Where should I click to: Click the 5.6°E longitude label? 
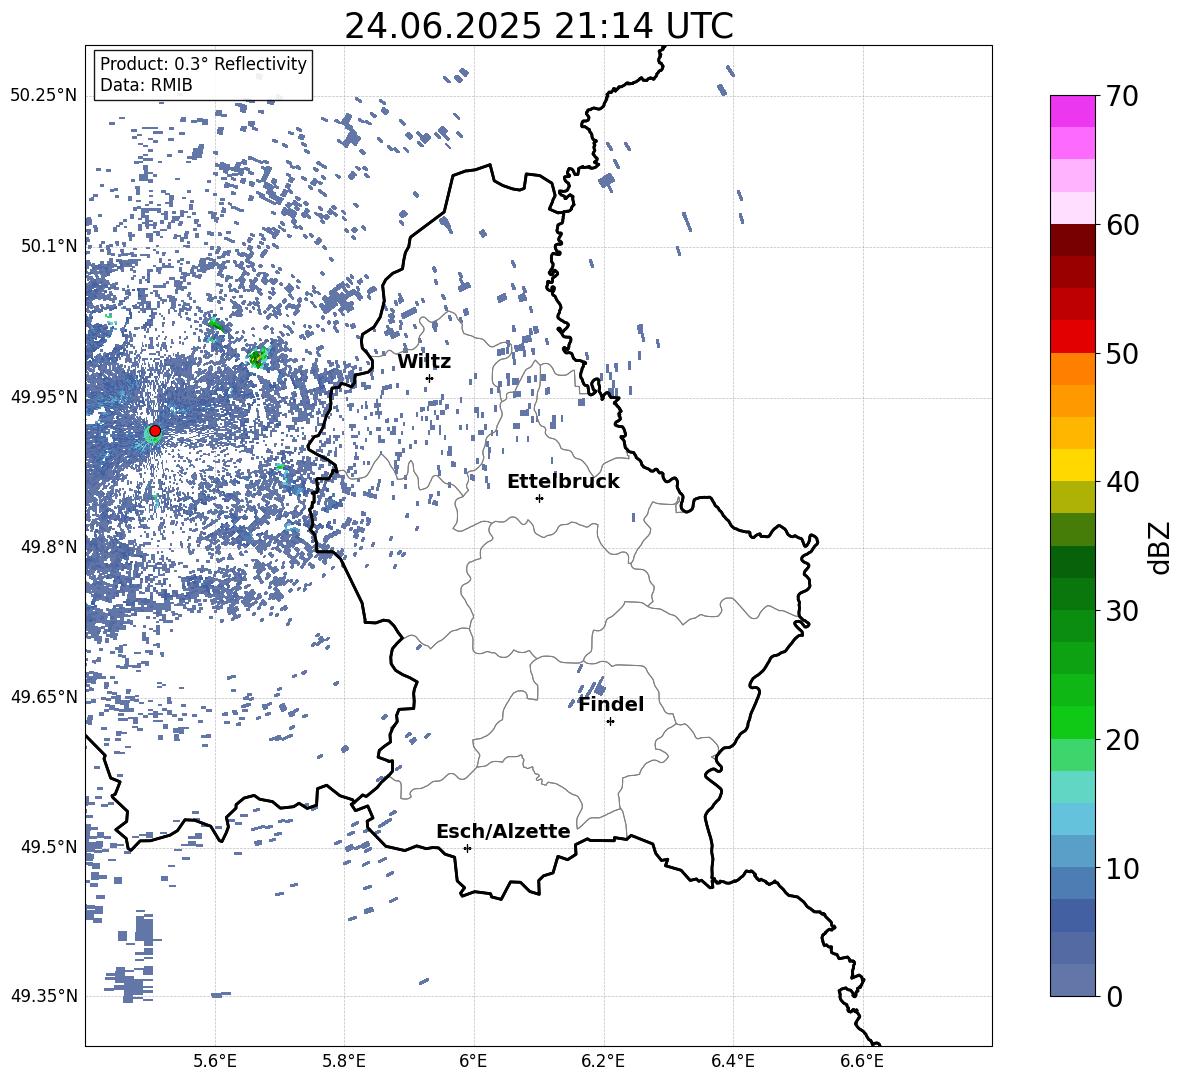[x=215, y=1061]
